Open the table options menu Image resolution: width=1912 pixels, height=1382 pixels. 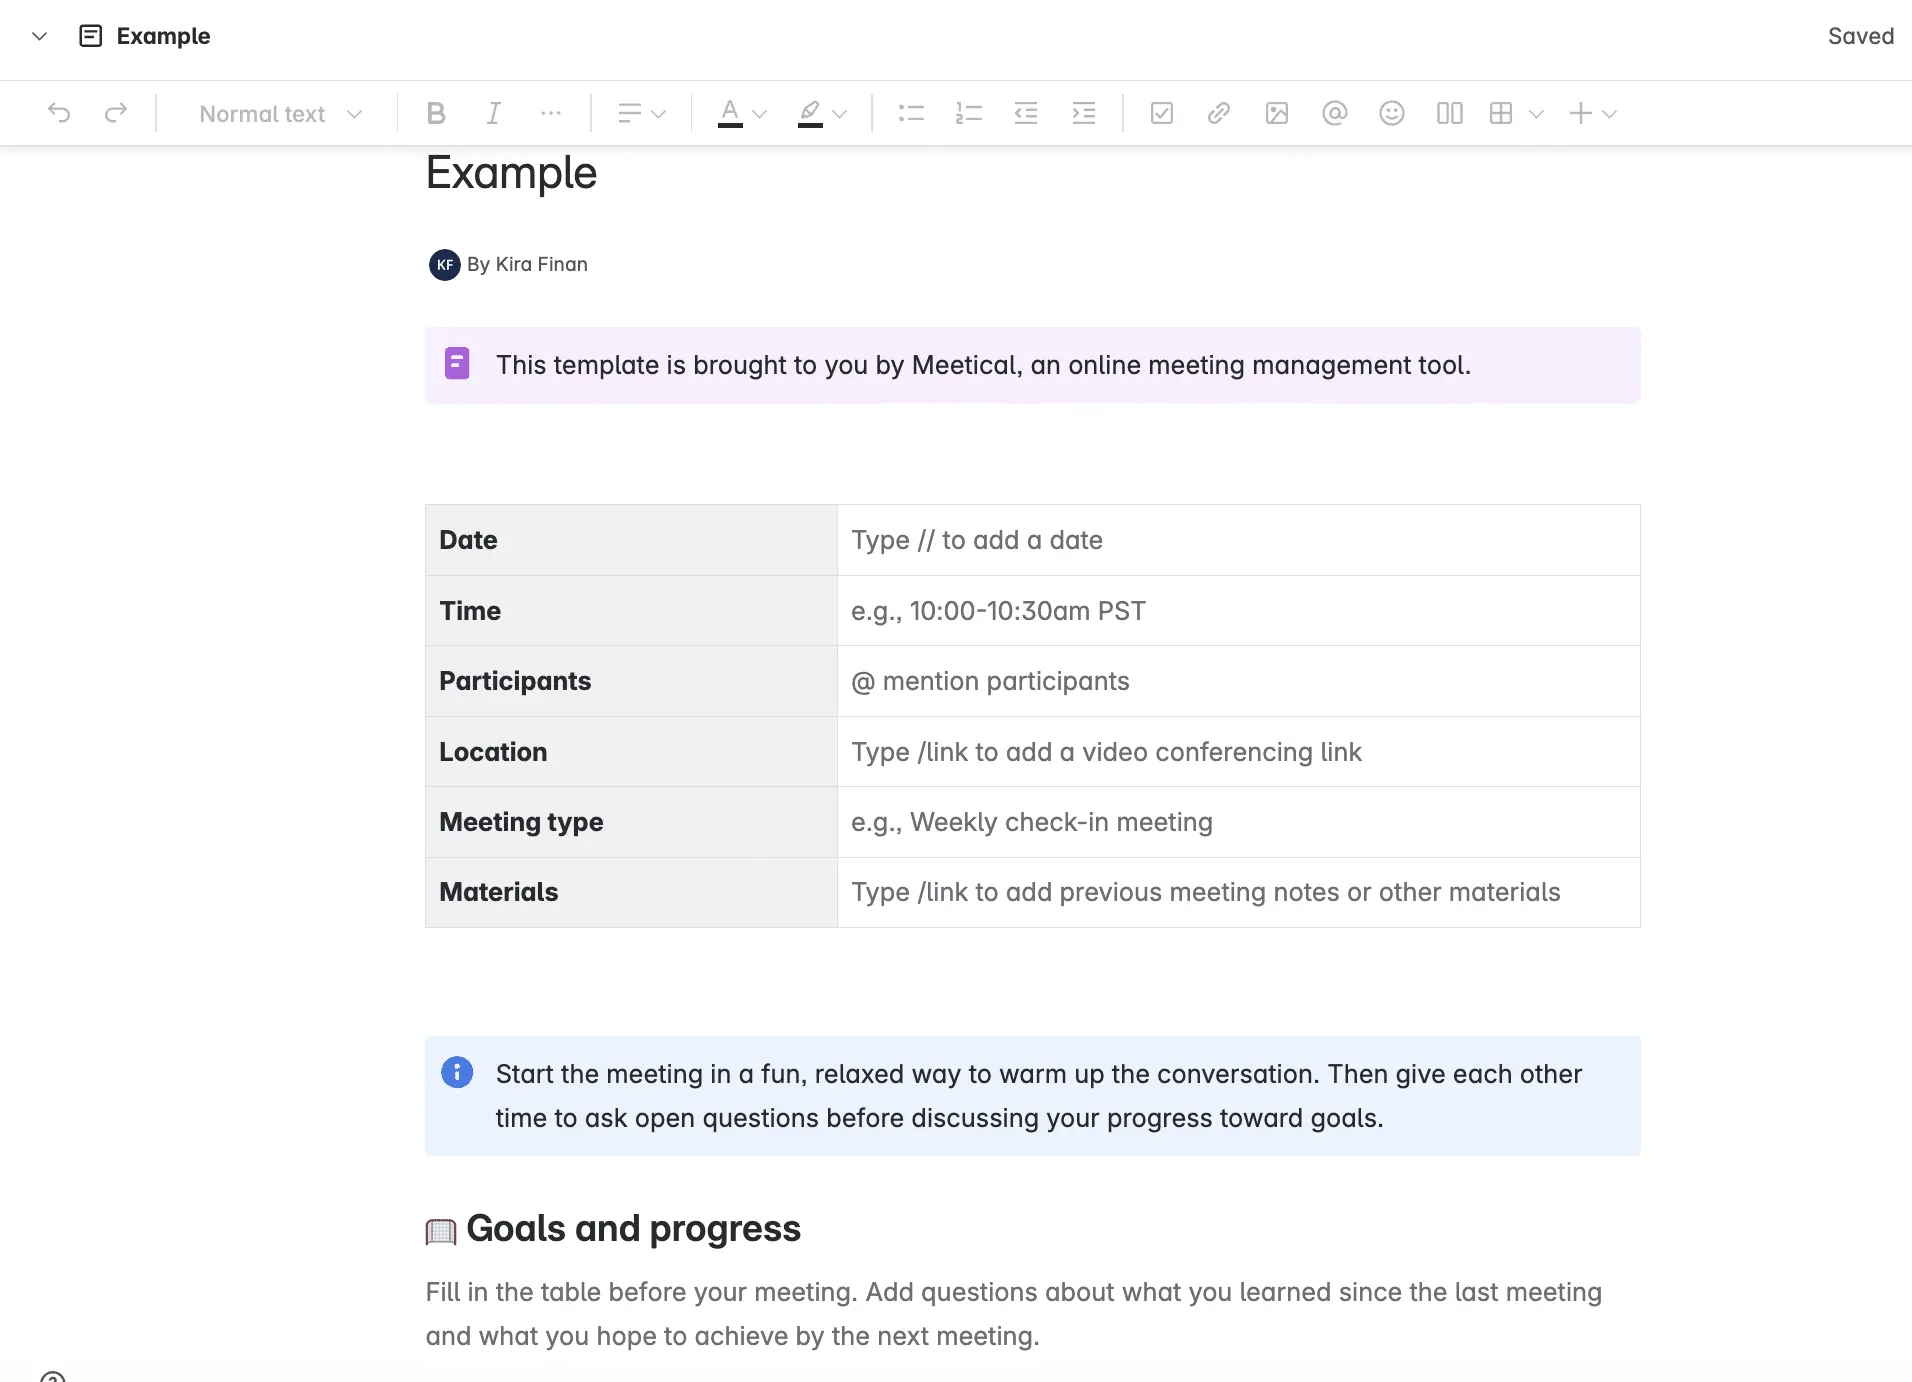coord(1516,113)
